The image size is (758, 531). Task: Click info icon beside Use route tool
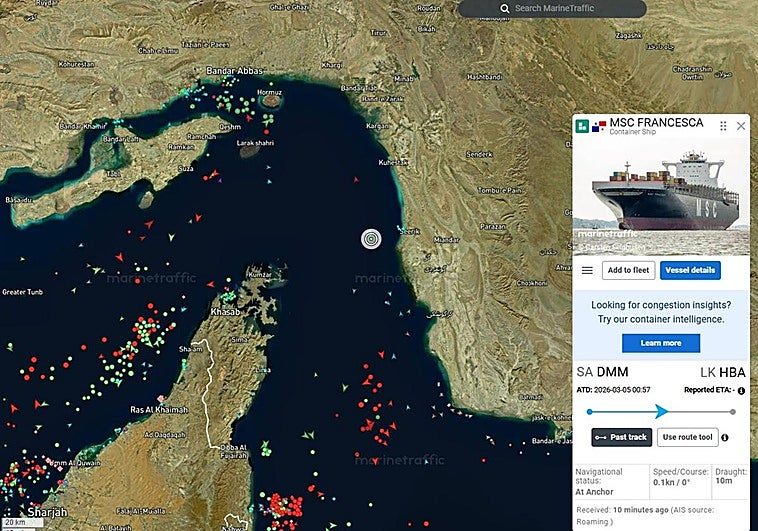pos(725,438)
